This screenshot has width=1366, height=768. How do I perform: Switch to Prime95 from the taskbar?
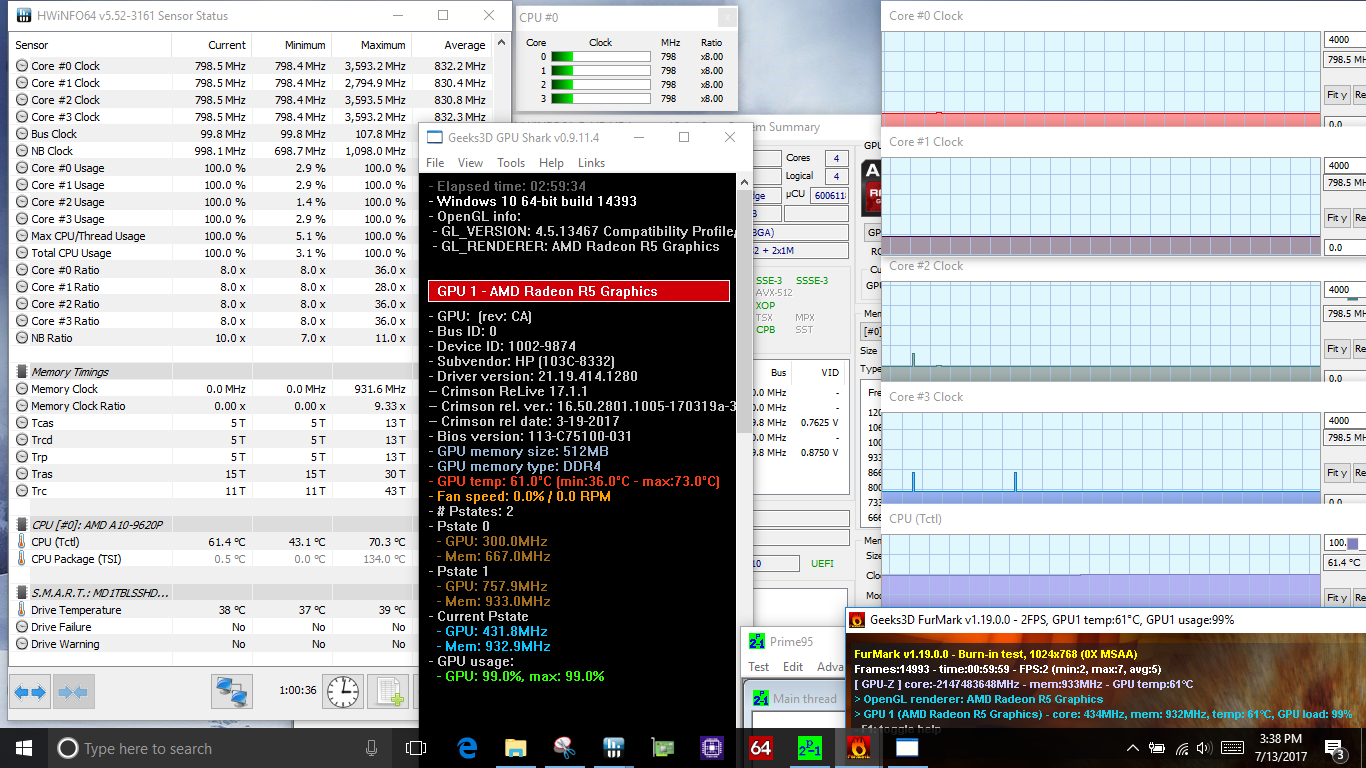coord(809,748)
